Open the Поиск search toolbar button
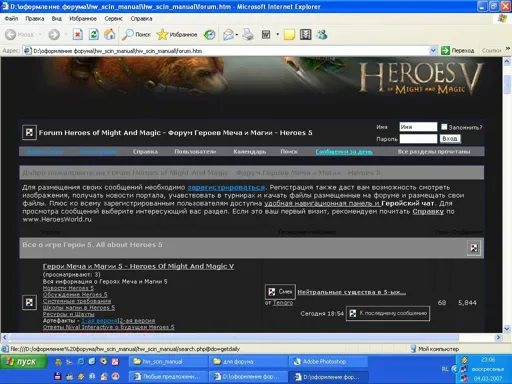The width and height of the screenshot is (512, 384). [x=136, y=34]
